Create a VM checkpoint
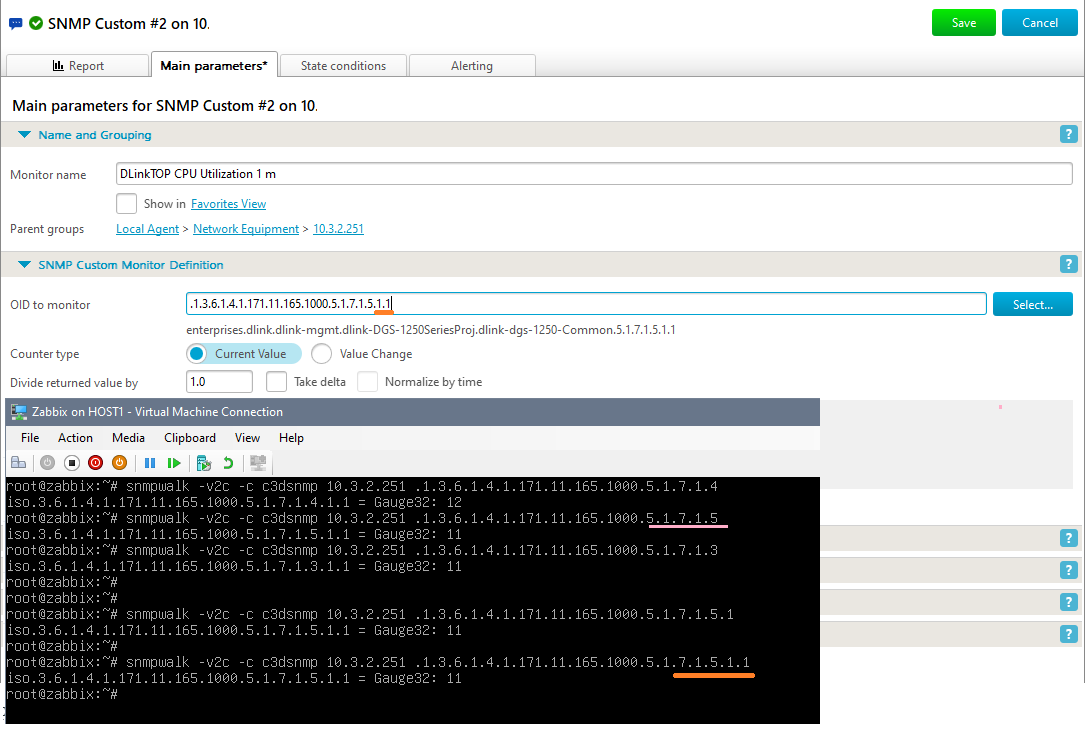This screenshot has width=1092, height=742. coord(204,463)
